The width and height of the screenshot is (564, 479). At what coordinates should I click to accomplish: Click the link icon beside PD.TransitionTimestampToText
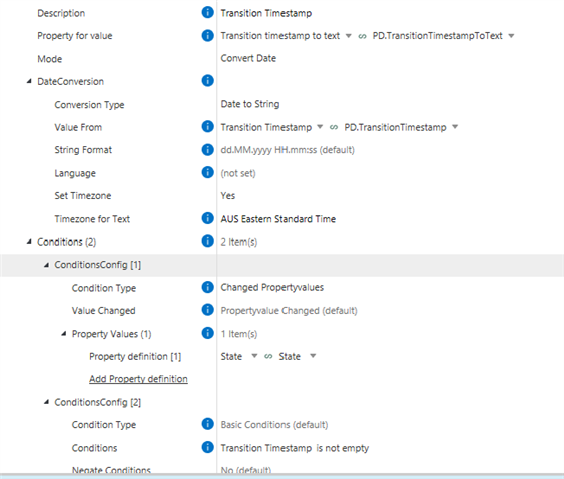tap(362, 36)
